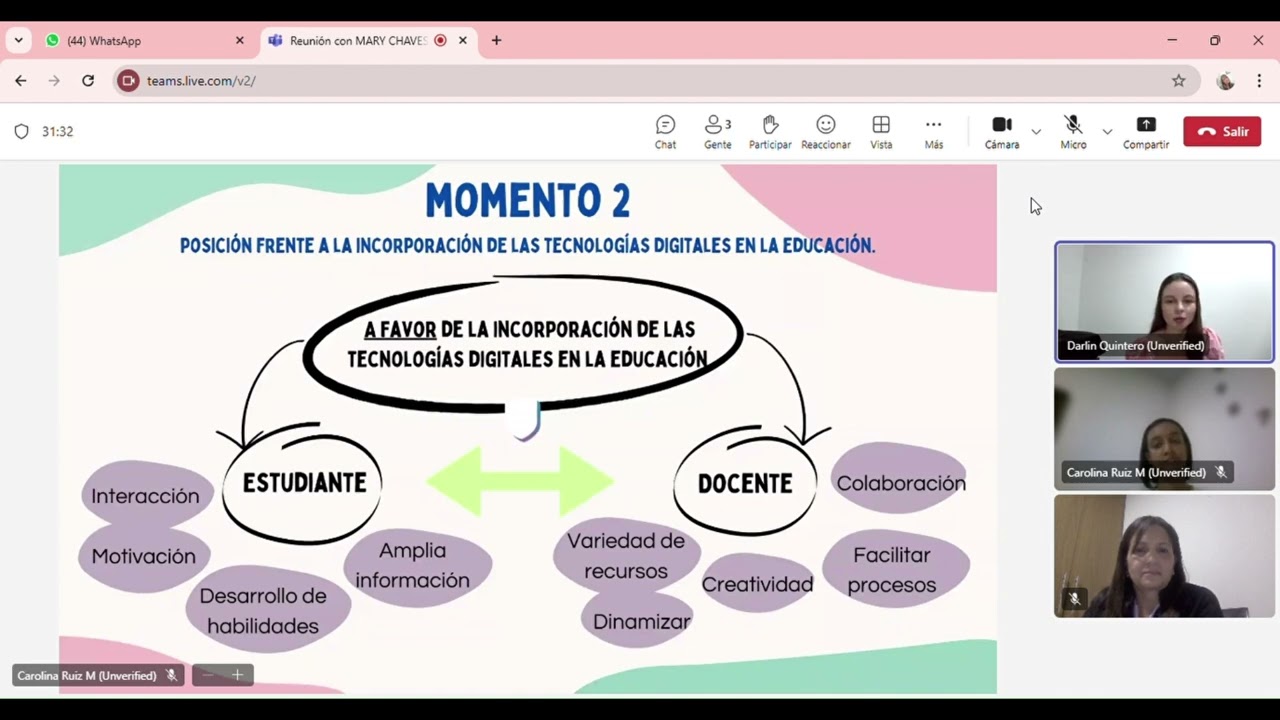1280x720 pixels.
Task: Click the Creatividad bubble
Action: pos(757,584)
